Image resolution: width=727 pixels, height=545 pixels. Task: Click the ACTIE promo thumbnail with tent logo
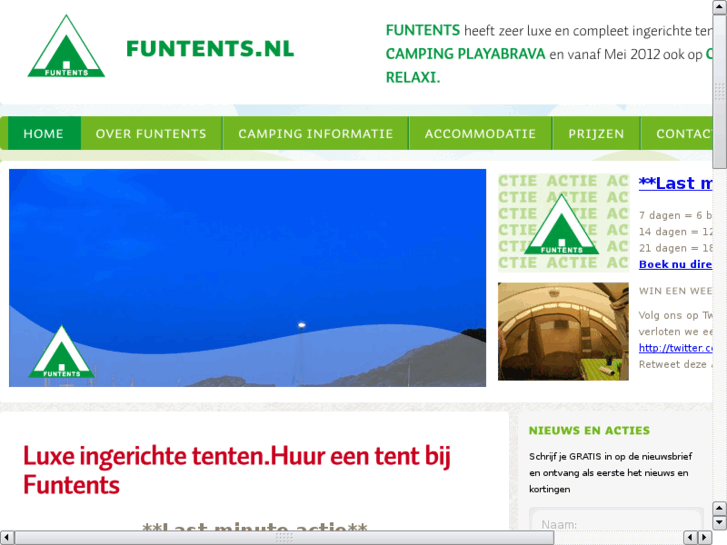(563, 223)
